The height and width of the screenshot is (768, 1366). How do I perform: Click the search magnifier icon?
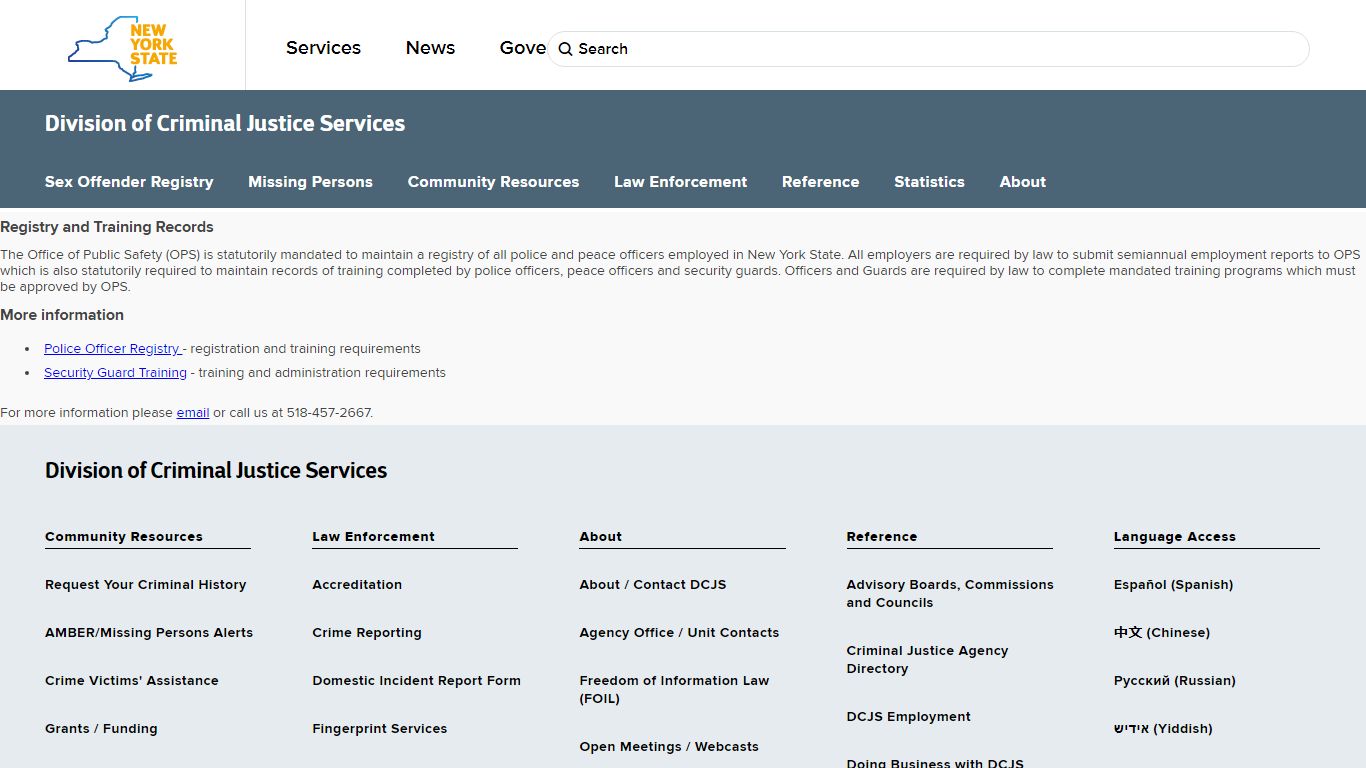(565, 49)
